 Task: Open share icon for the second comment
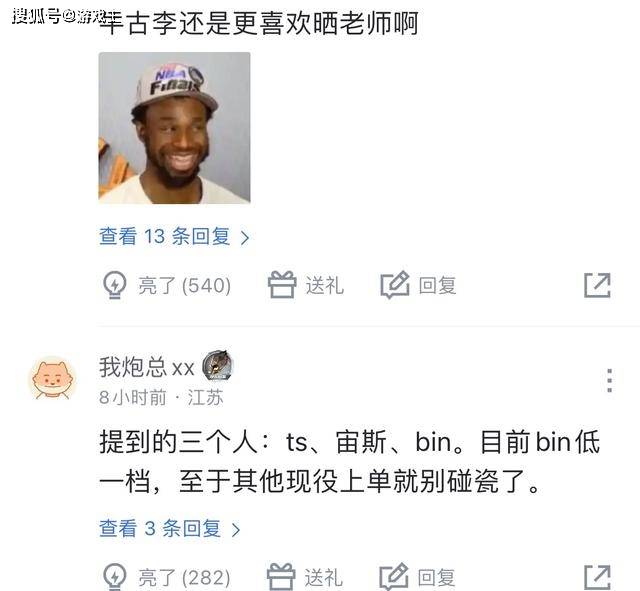click(597, 578)
